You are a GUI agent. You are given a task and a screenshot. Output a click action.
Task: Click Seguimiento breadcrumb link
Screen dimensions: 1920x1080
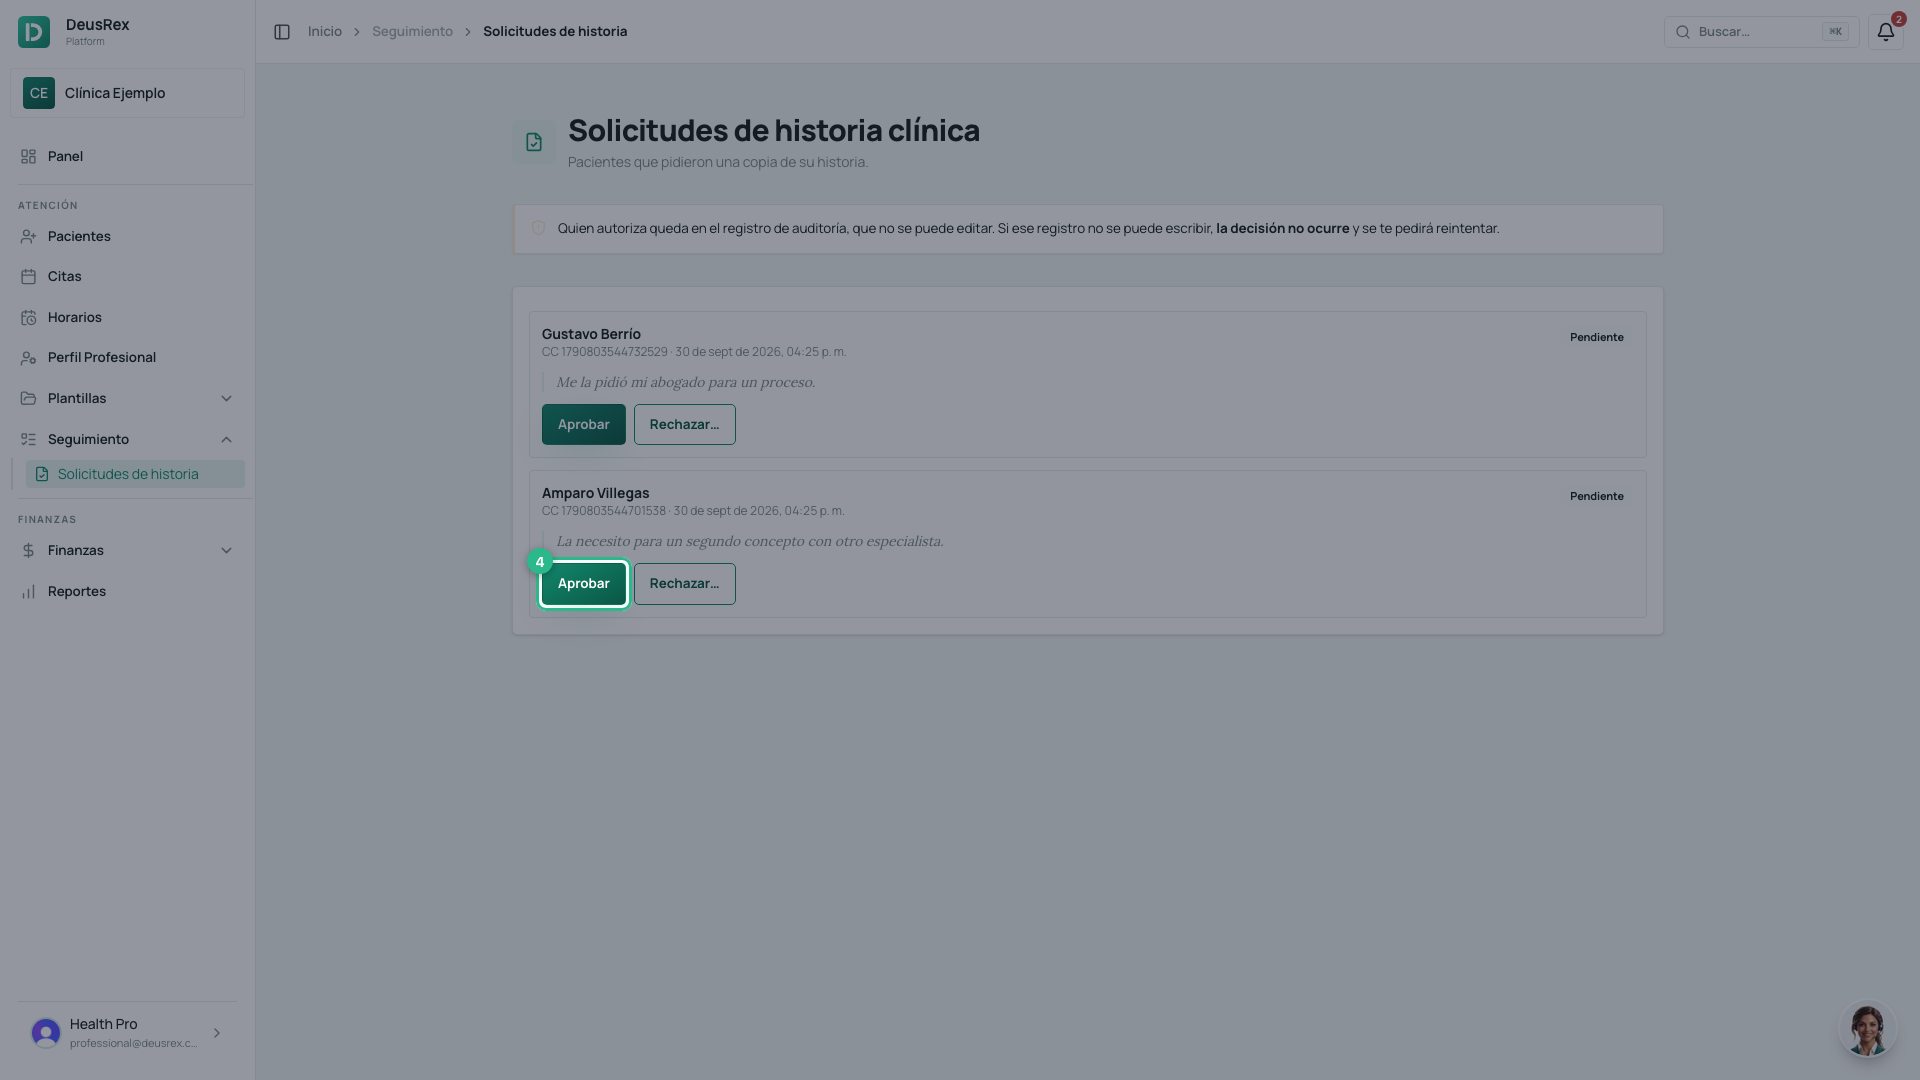click(x=412, y=32)
